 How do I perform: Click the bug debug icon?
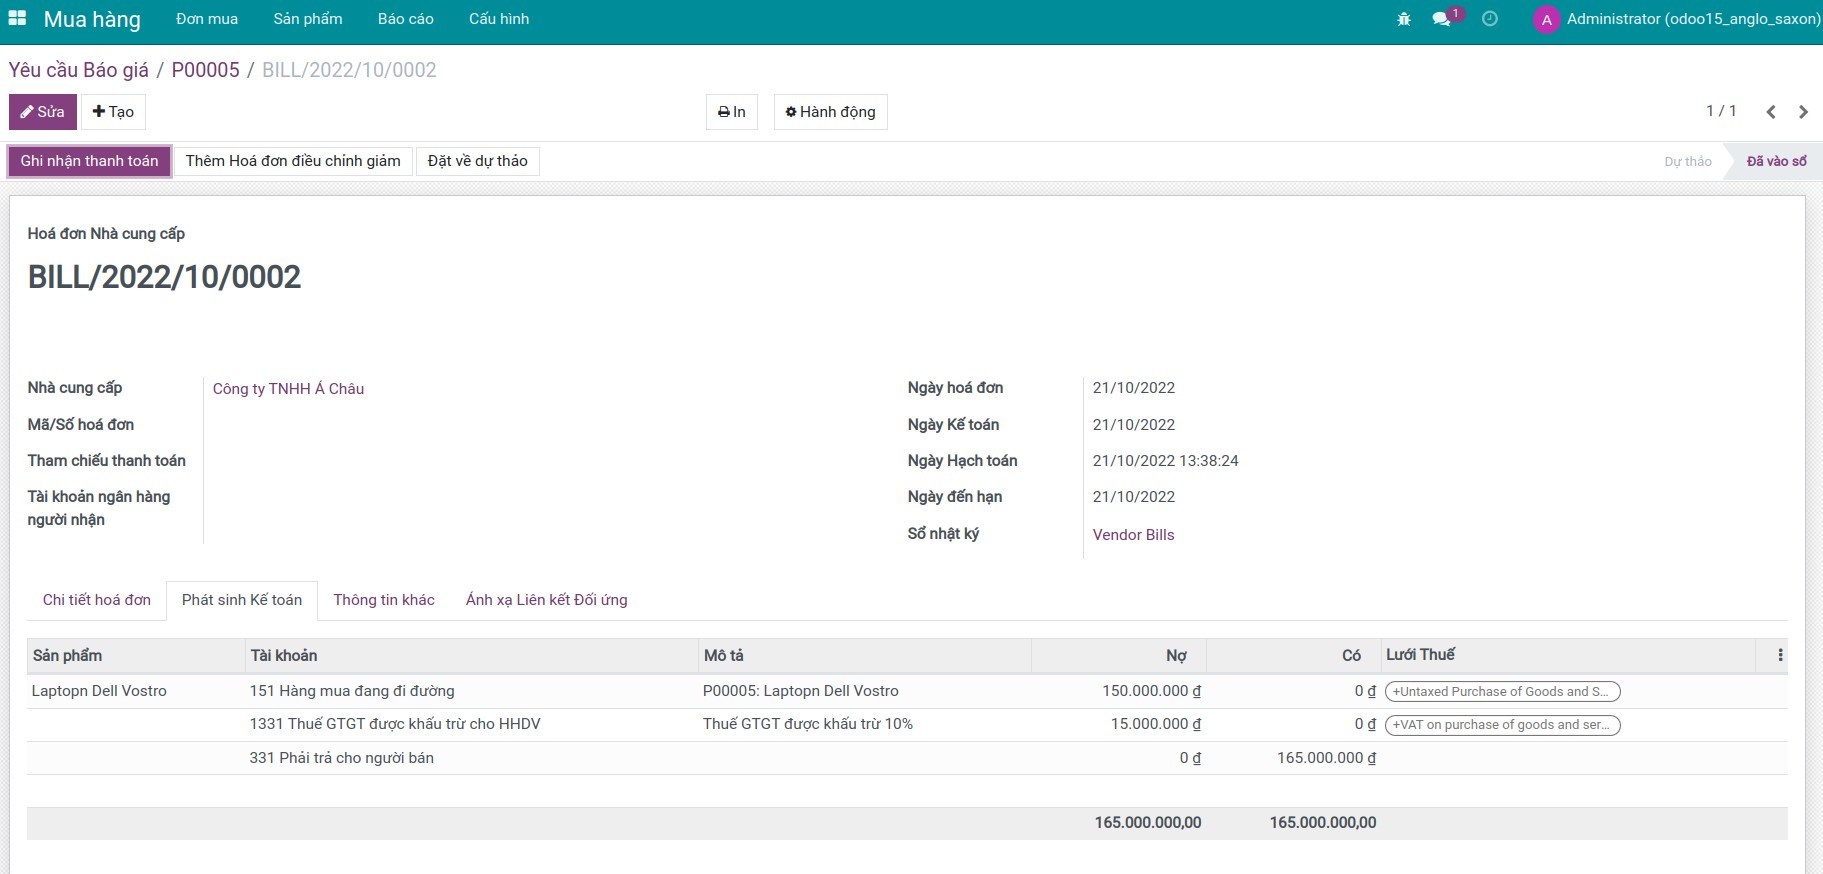pyautogui.click(x=1404, y=19)
